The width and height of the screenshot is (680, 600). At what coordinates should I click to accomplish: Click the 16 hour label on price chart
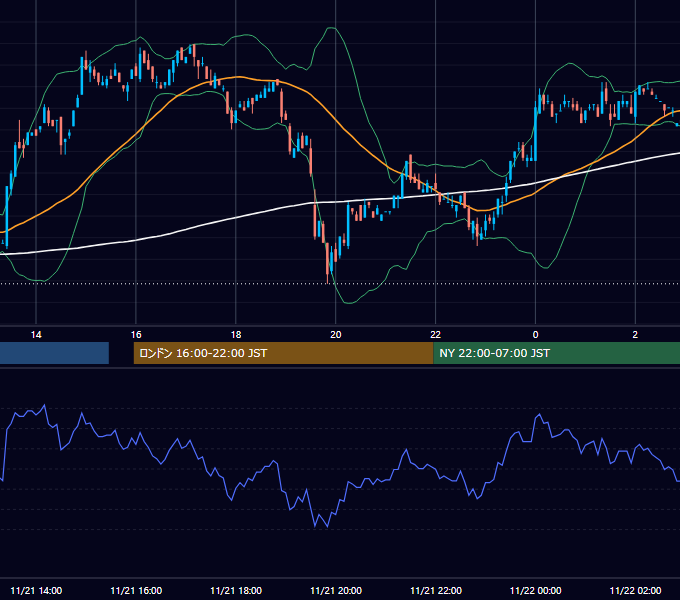pyautogui.click(x=136, y=335)
